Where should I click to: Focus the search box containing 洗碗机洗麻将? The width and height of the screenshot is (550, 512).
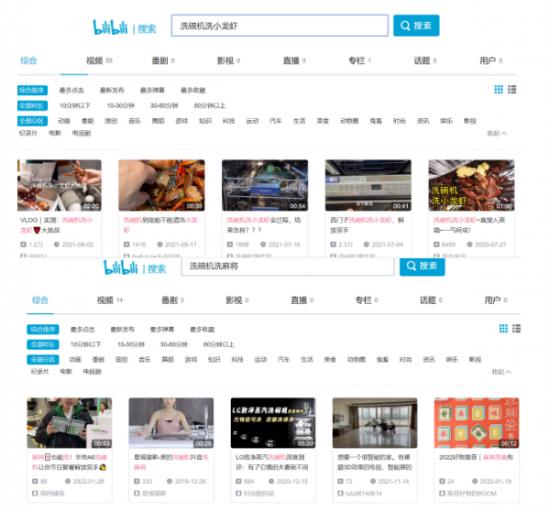pos(287,266)
